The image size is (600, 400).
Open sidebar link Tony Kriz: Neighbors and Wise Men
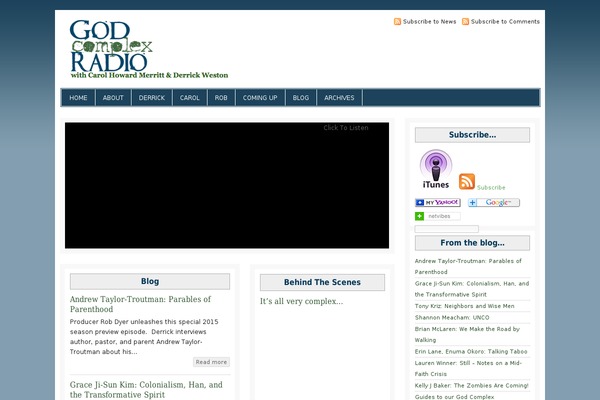(x=465, y=306)
